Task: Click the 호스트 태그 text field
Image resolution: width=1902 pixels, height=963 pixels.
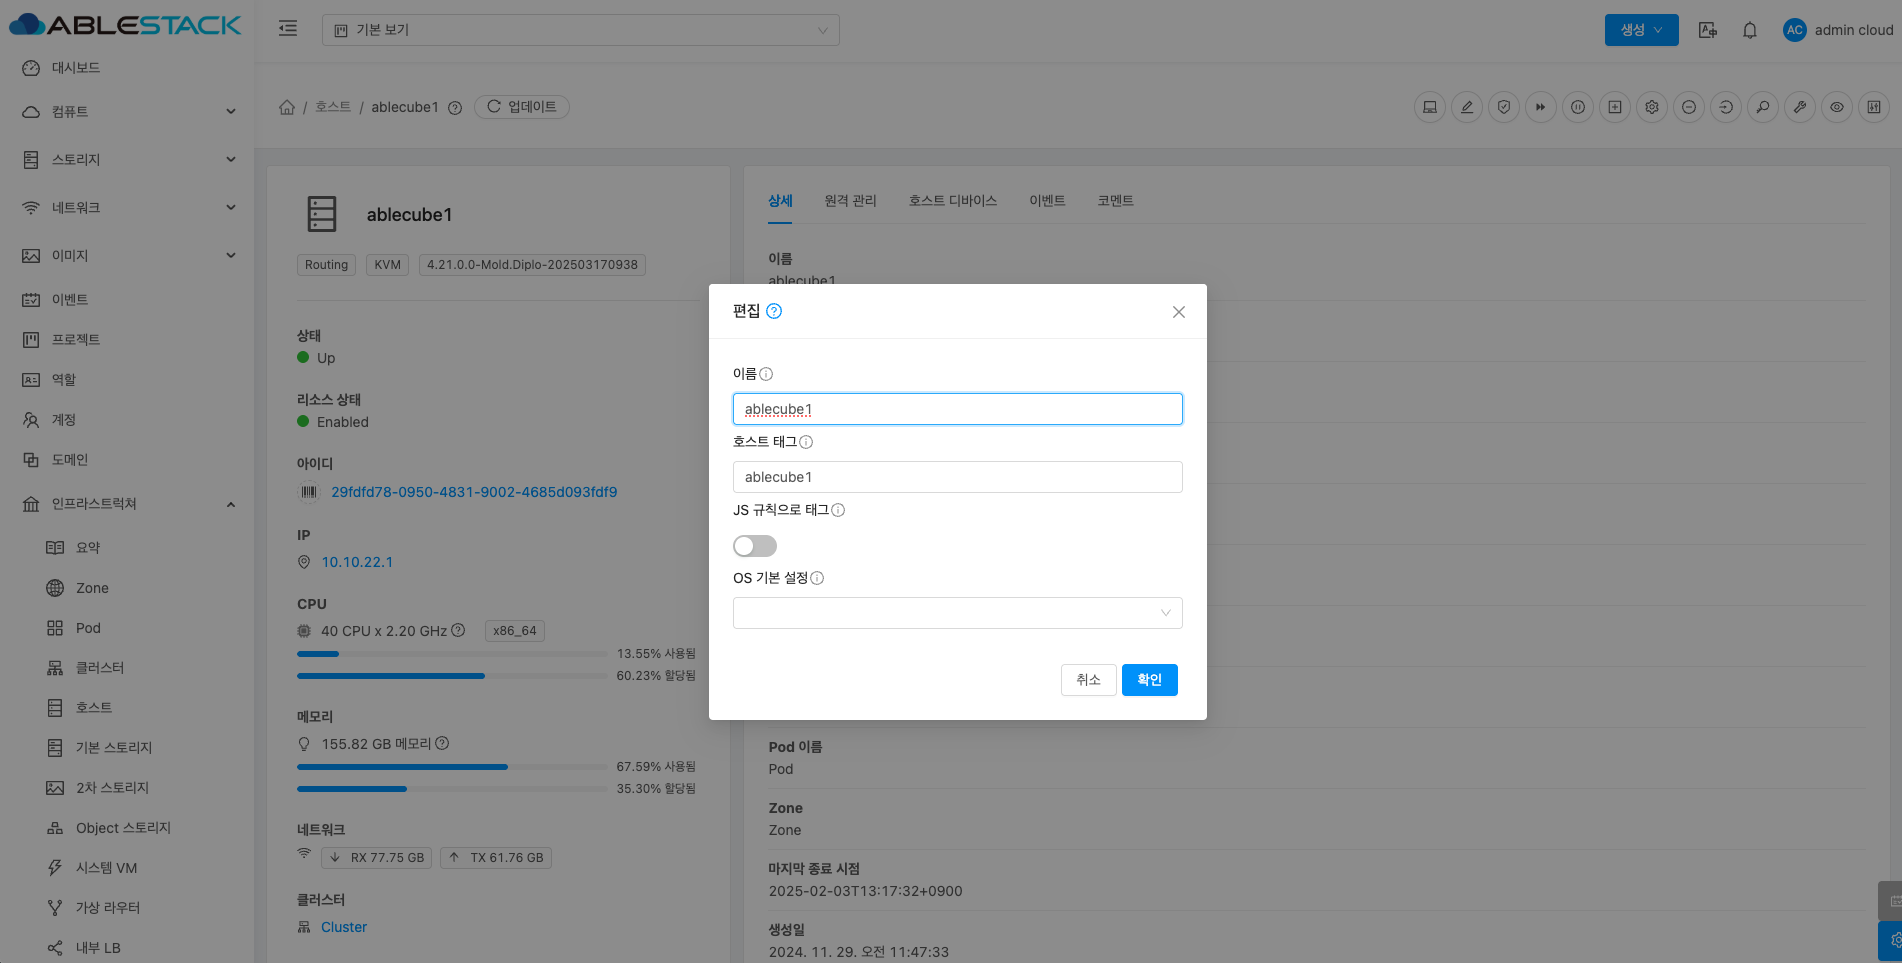Action: 957,477
